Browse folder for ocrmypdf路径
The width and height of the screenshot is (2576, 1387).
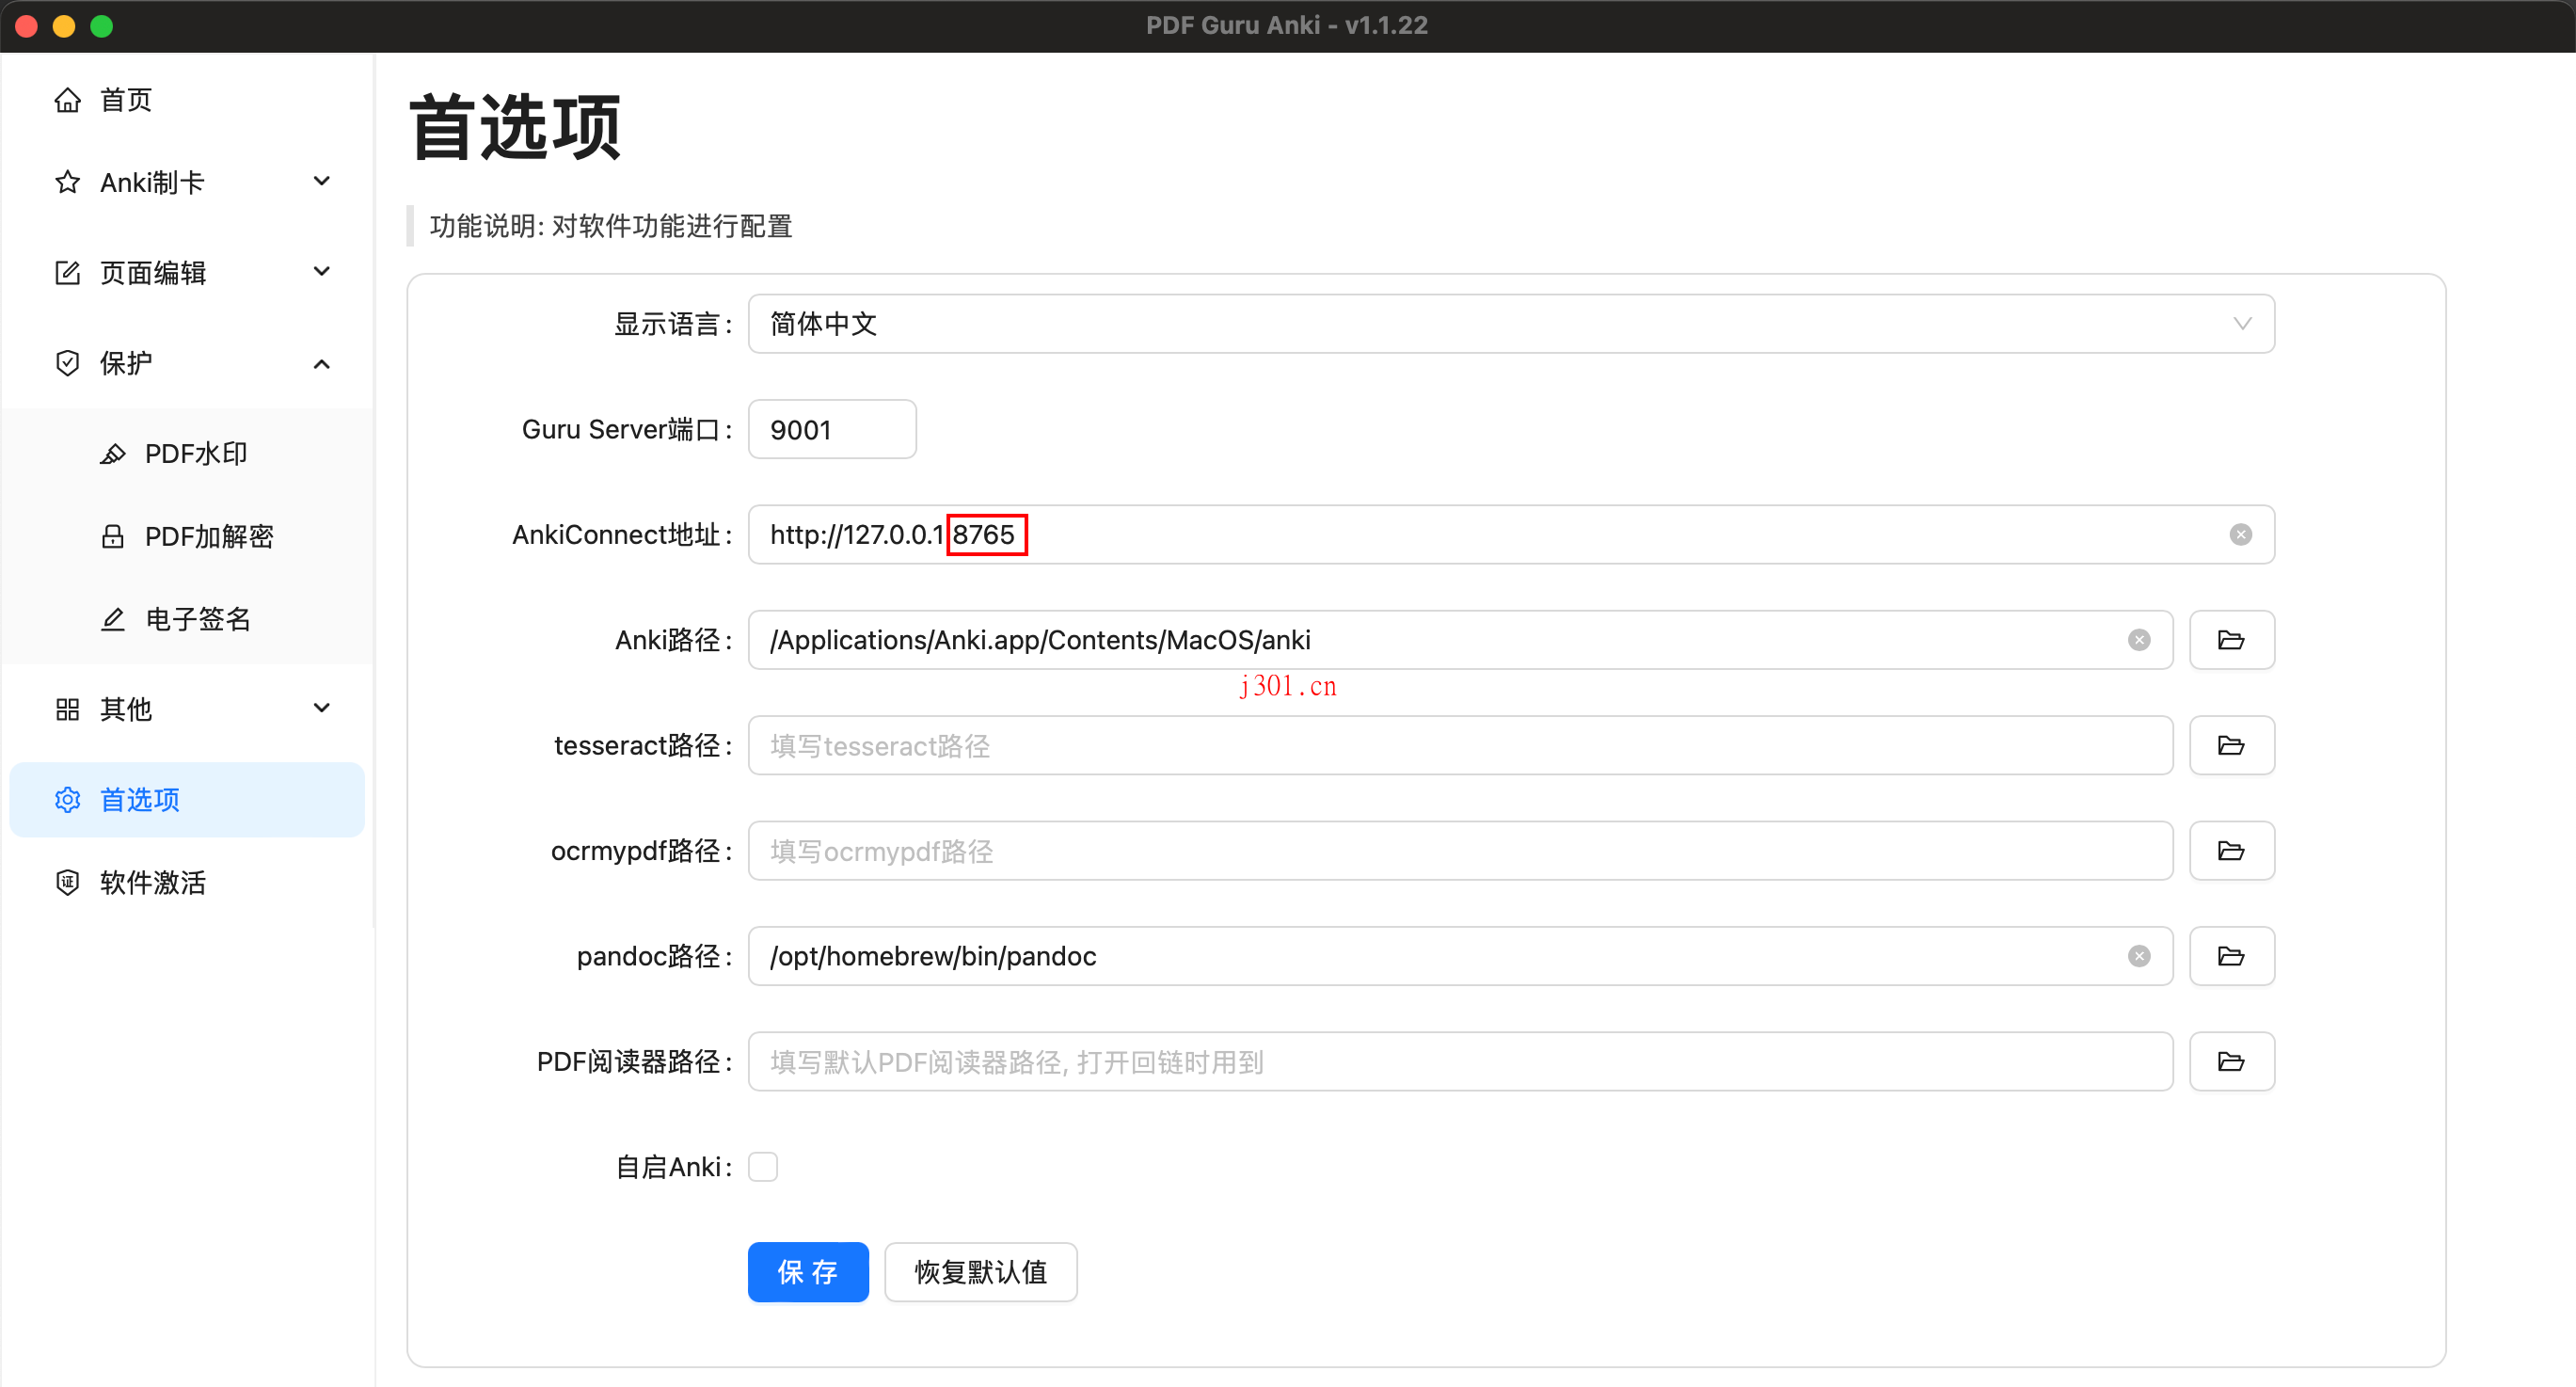click(x=2231, y=851)
